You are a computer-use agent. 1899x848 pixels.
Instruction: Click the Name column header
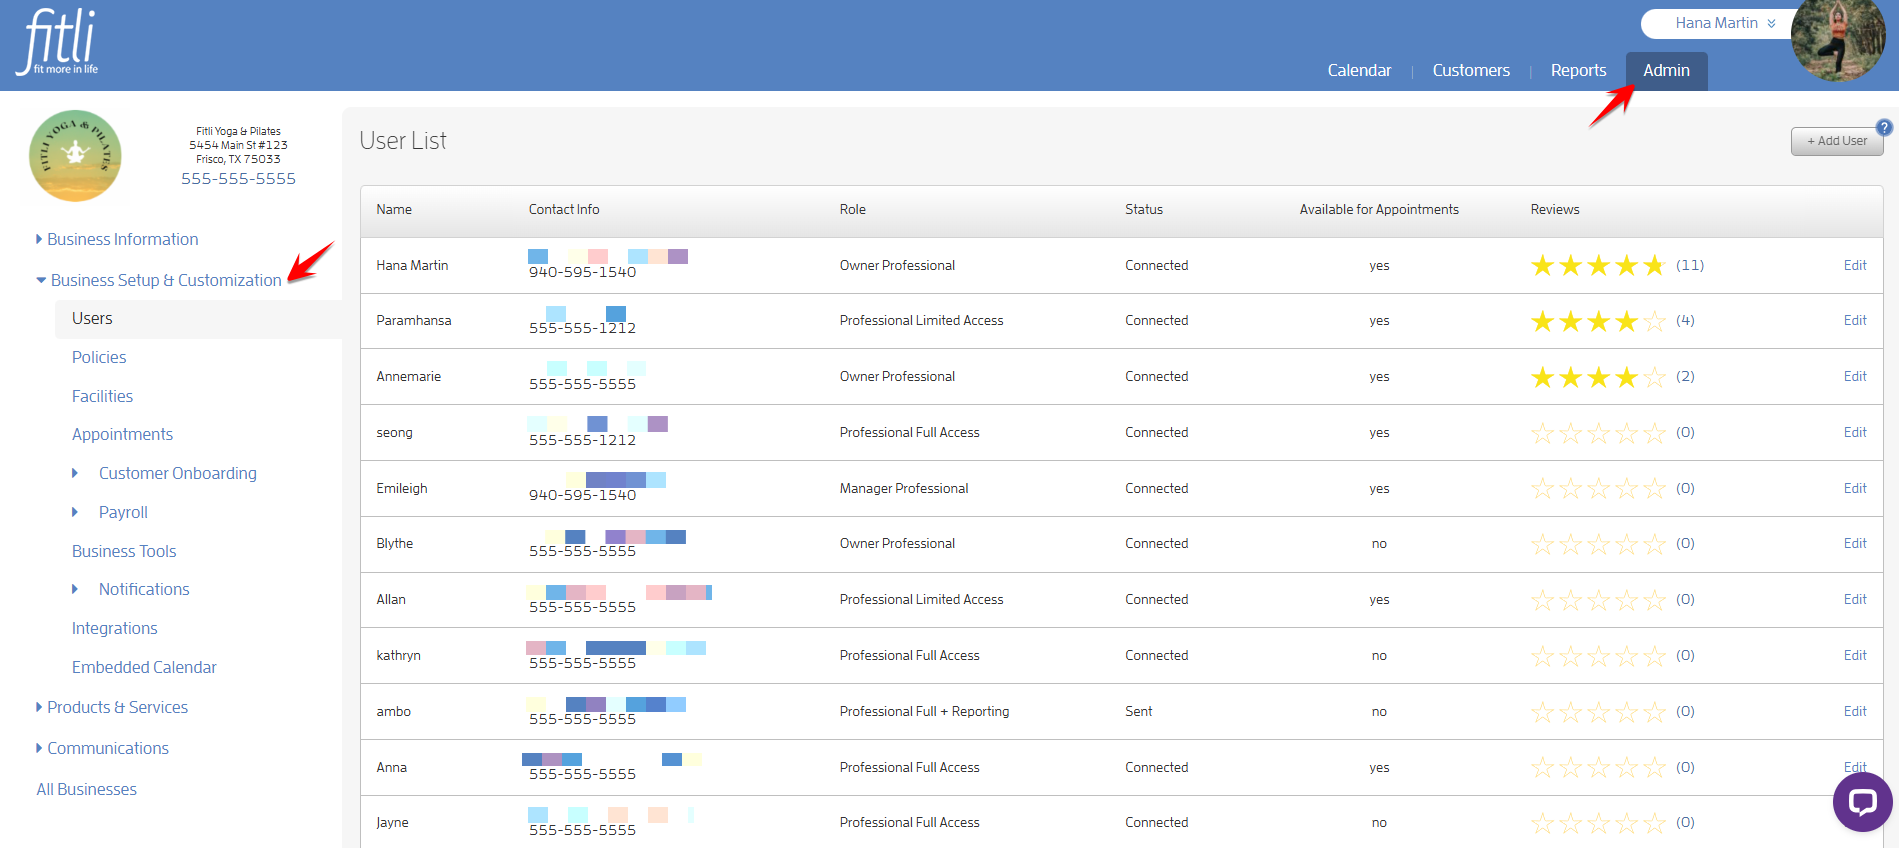point(394,209)
